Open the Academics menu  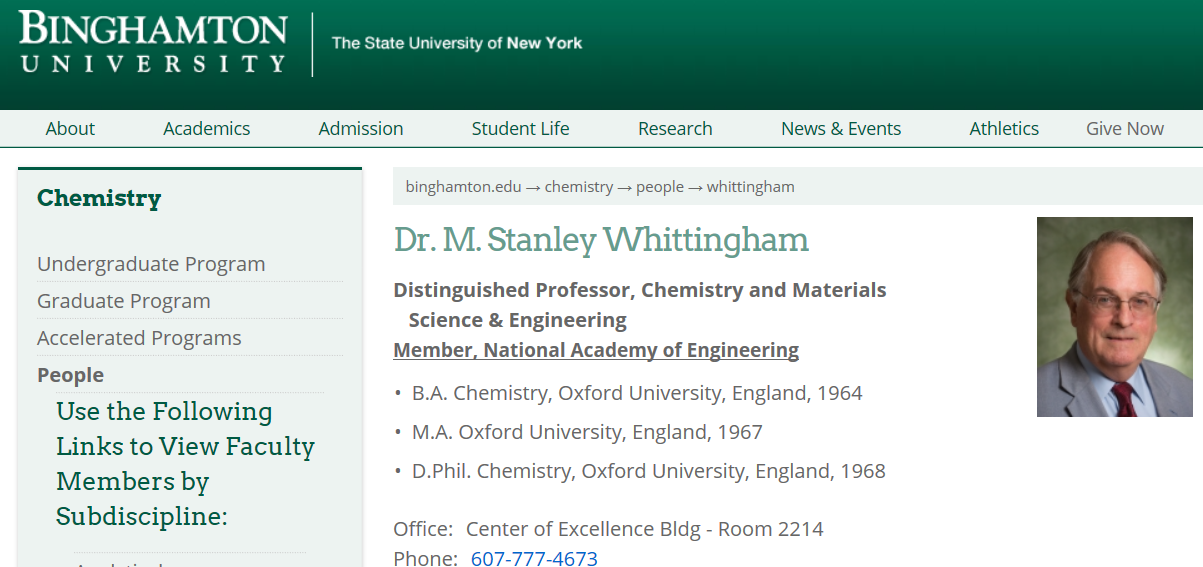pos(207,128)
